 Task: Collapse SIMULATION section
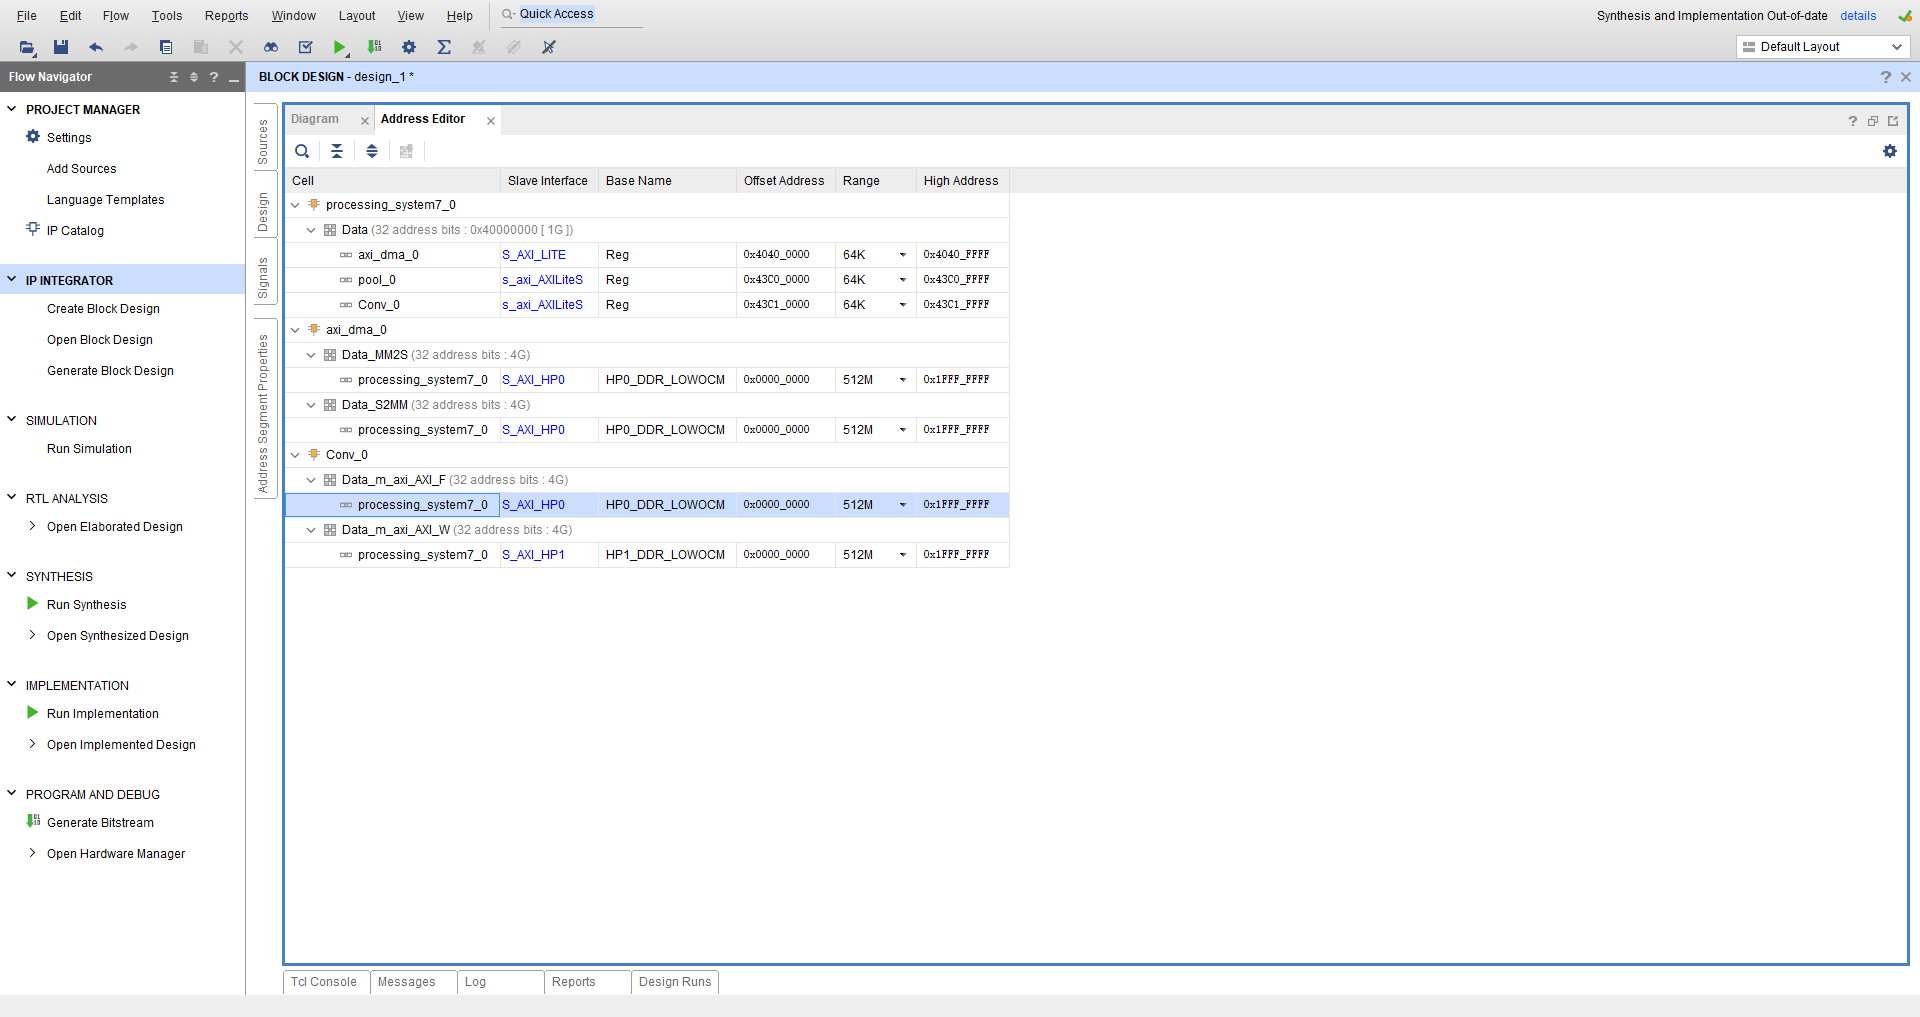coord(12,420)
